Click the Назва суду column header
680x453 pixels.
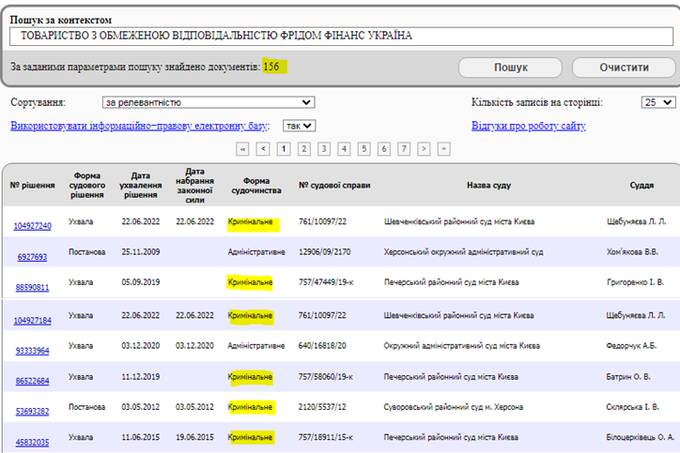tap(489, 186)
